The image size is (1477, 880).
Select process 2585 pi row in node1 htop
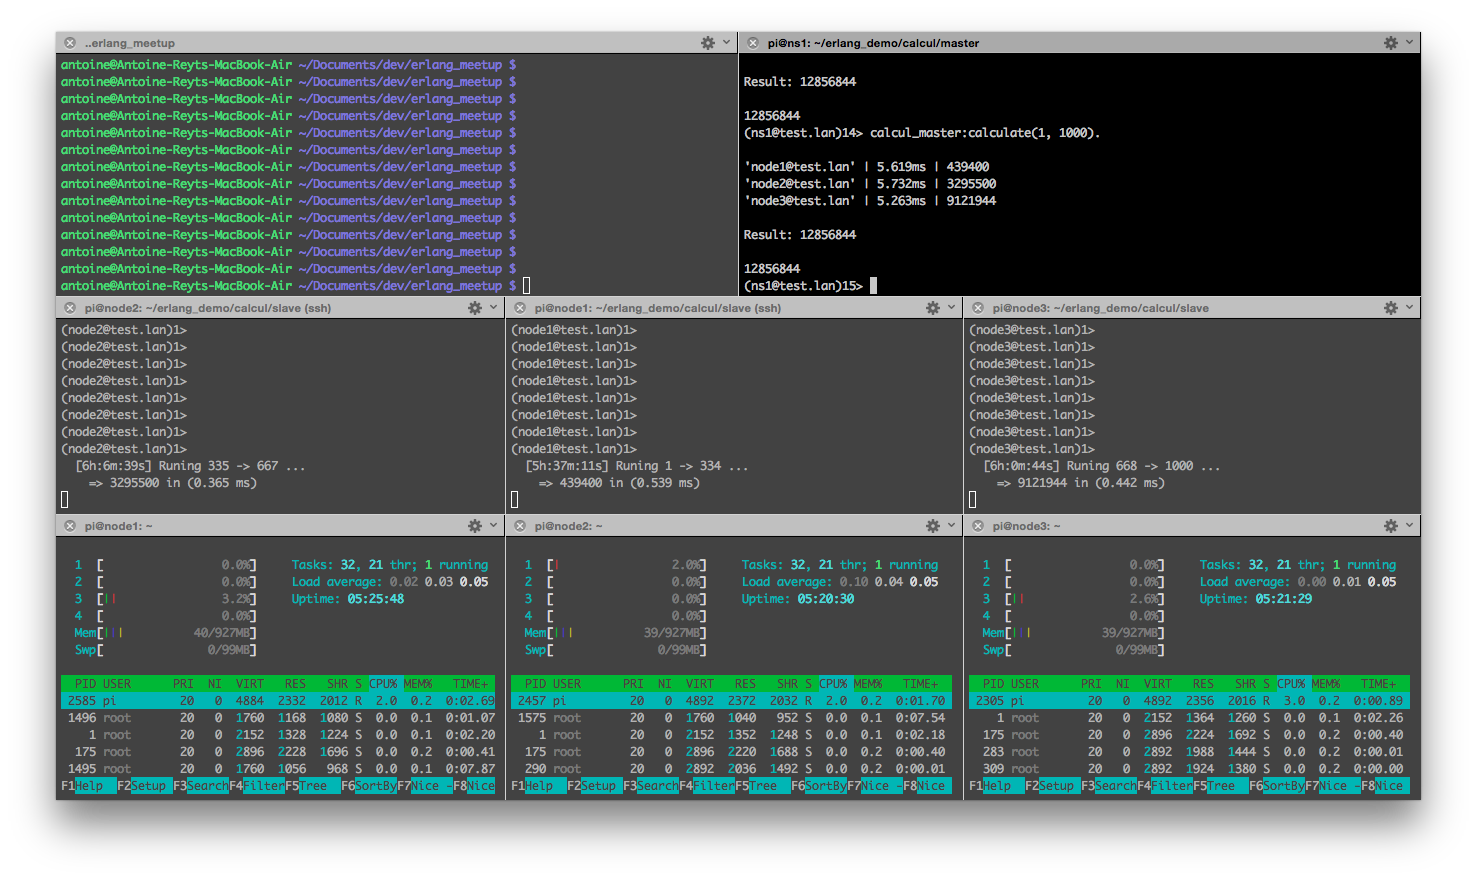click(279, 701)
